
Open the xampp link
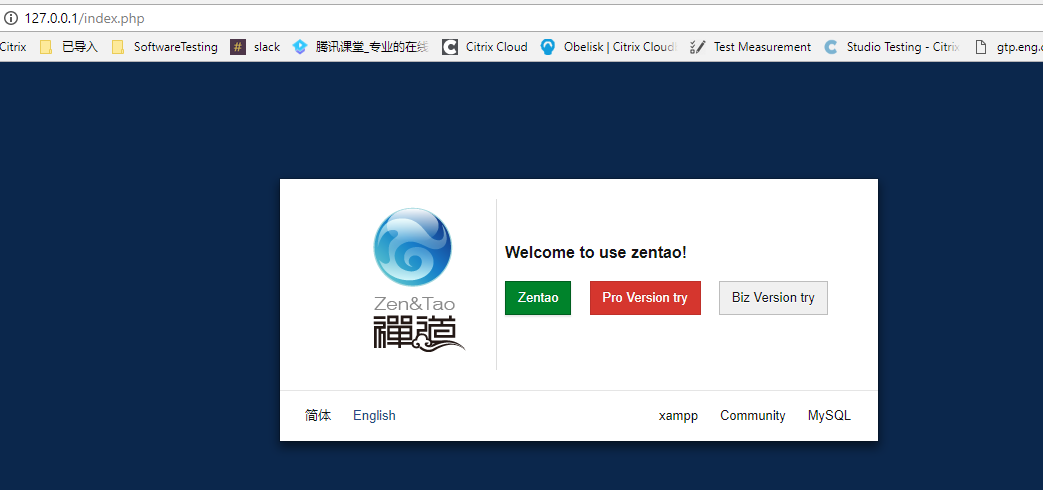click(678, 416)
